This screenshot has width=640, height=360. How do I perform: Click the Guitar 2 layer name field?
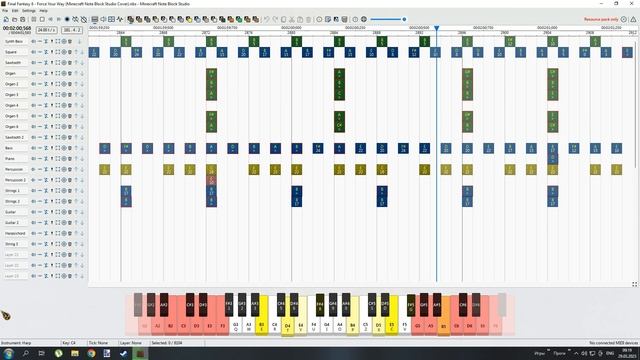(x=16, y=222)
